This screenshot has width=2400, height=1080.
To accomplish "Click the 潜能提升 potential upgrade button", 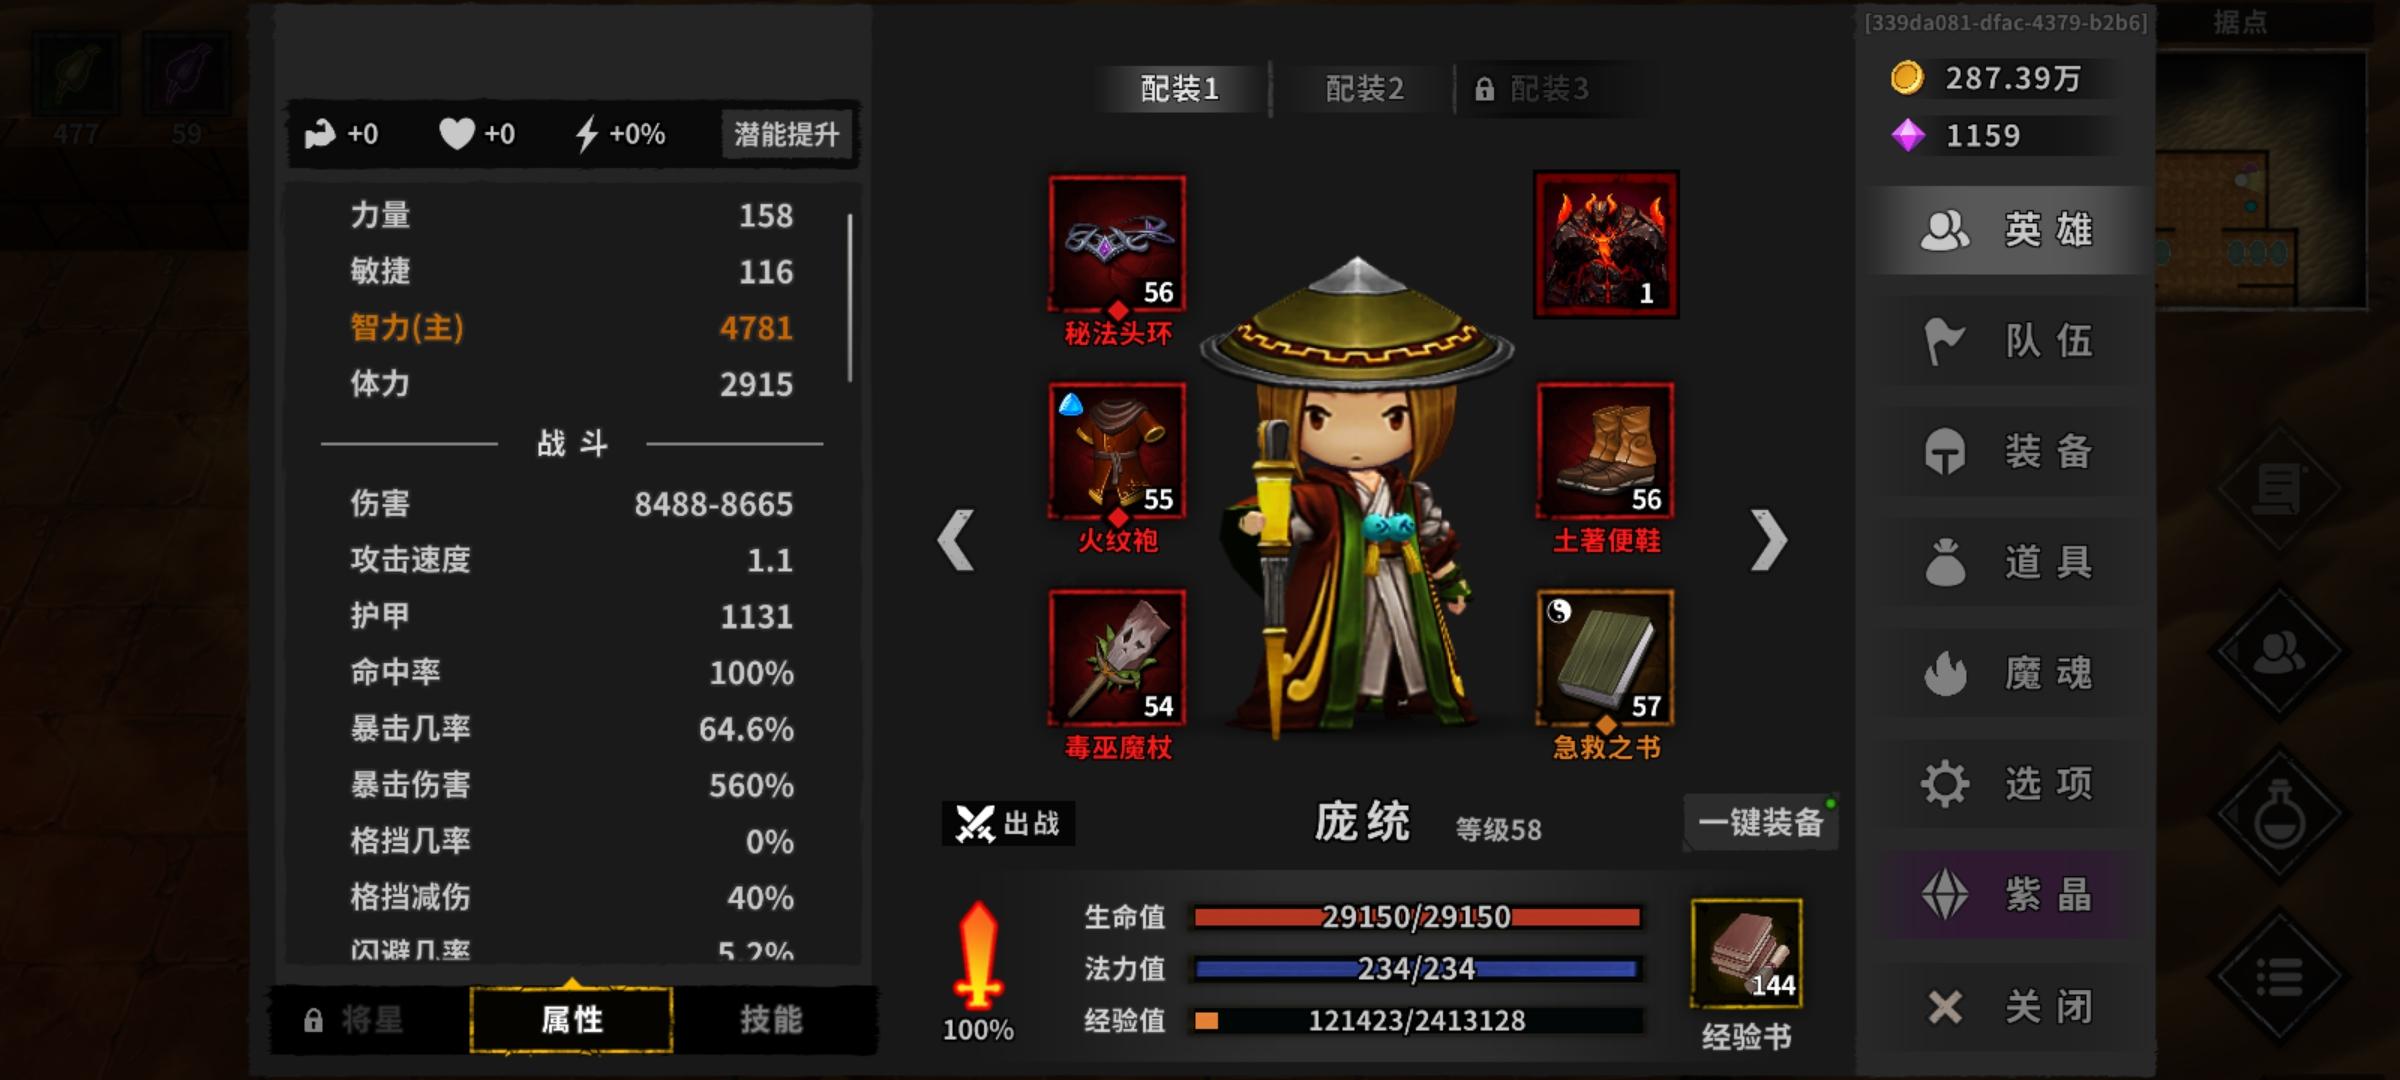I will [x=787, y=134].
